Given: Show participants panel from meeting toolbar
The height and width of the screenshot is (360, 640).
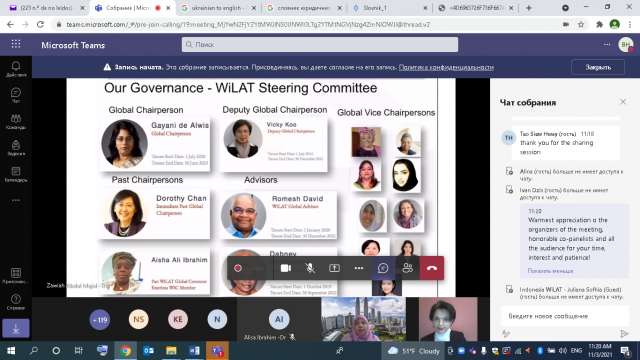Looking at the screenshot, I should click(x=407, y=268).
